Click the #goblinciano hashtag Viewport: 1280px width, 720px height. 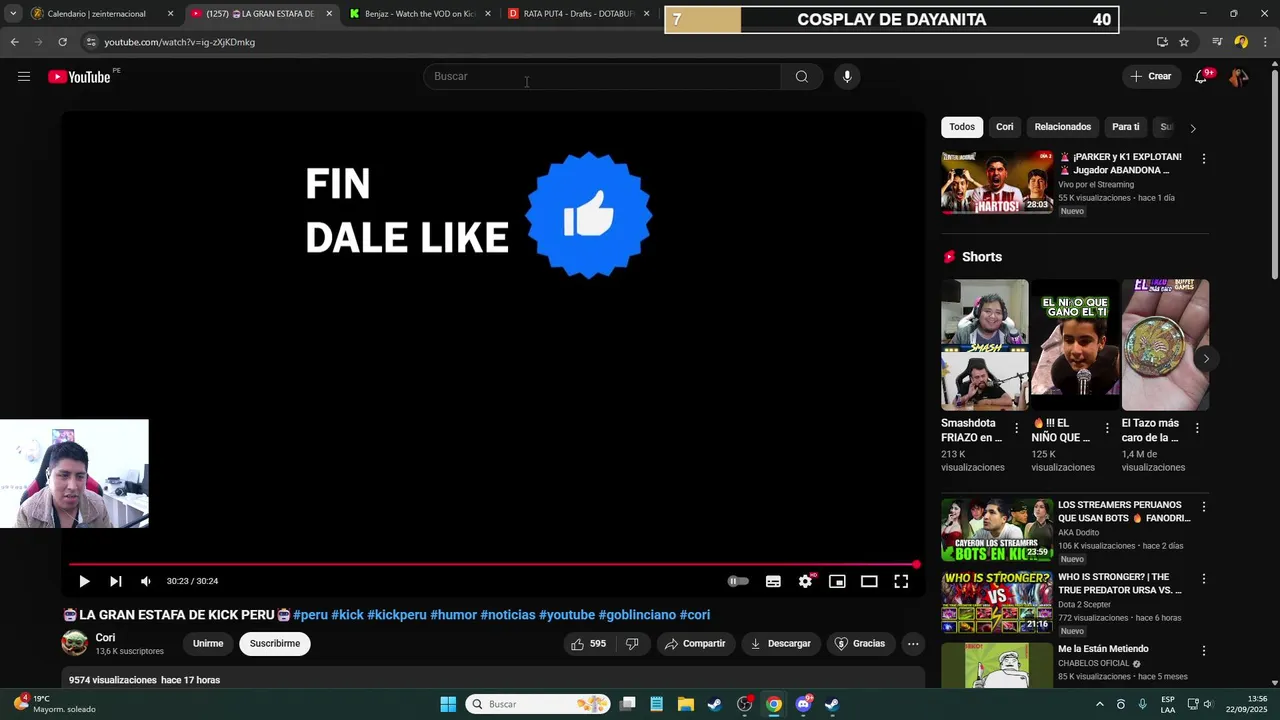[637, 615]
